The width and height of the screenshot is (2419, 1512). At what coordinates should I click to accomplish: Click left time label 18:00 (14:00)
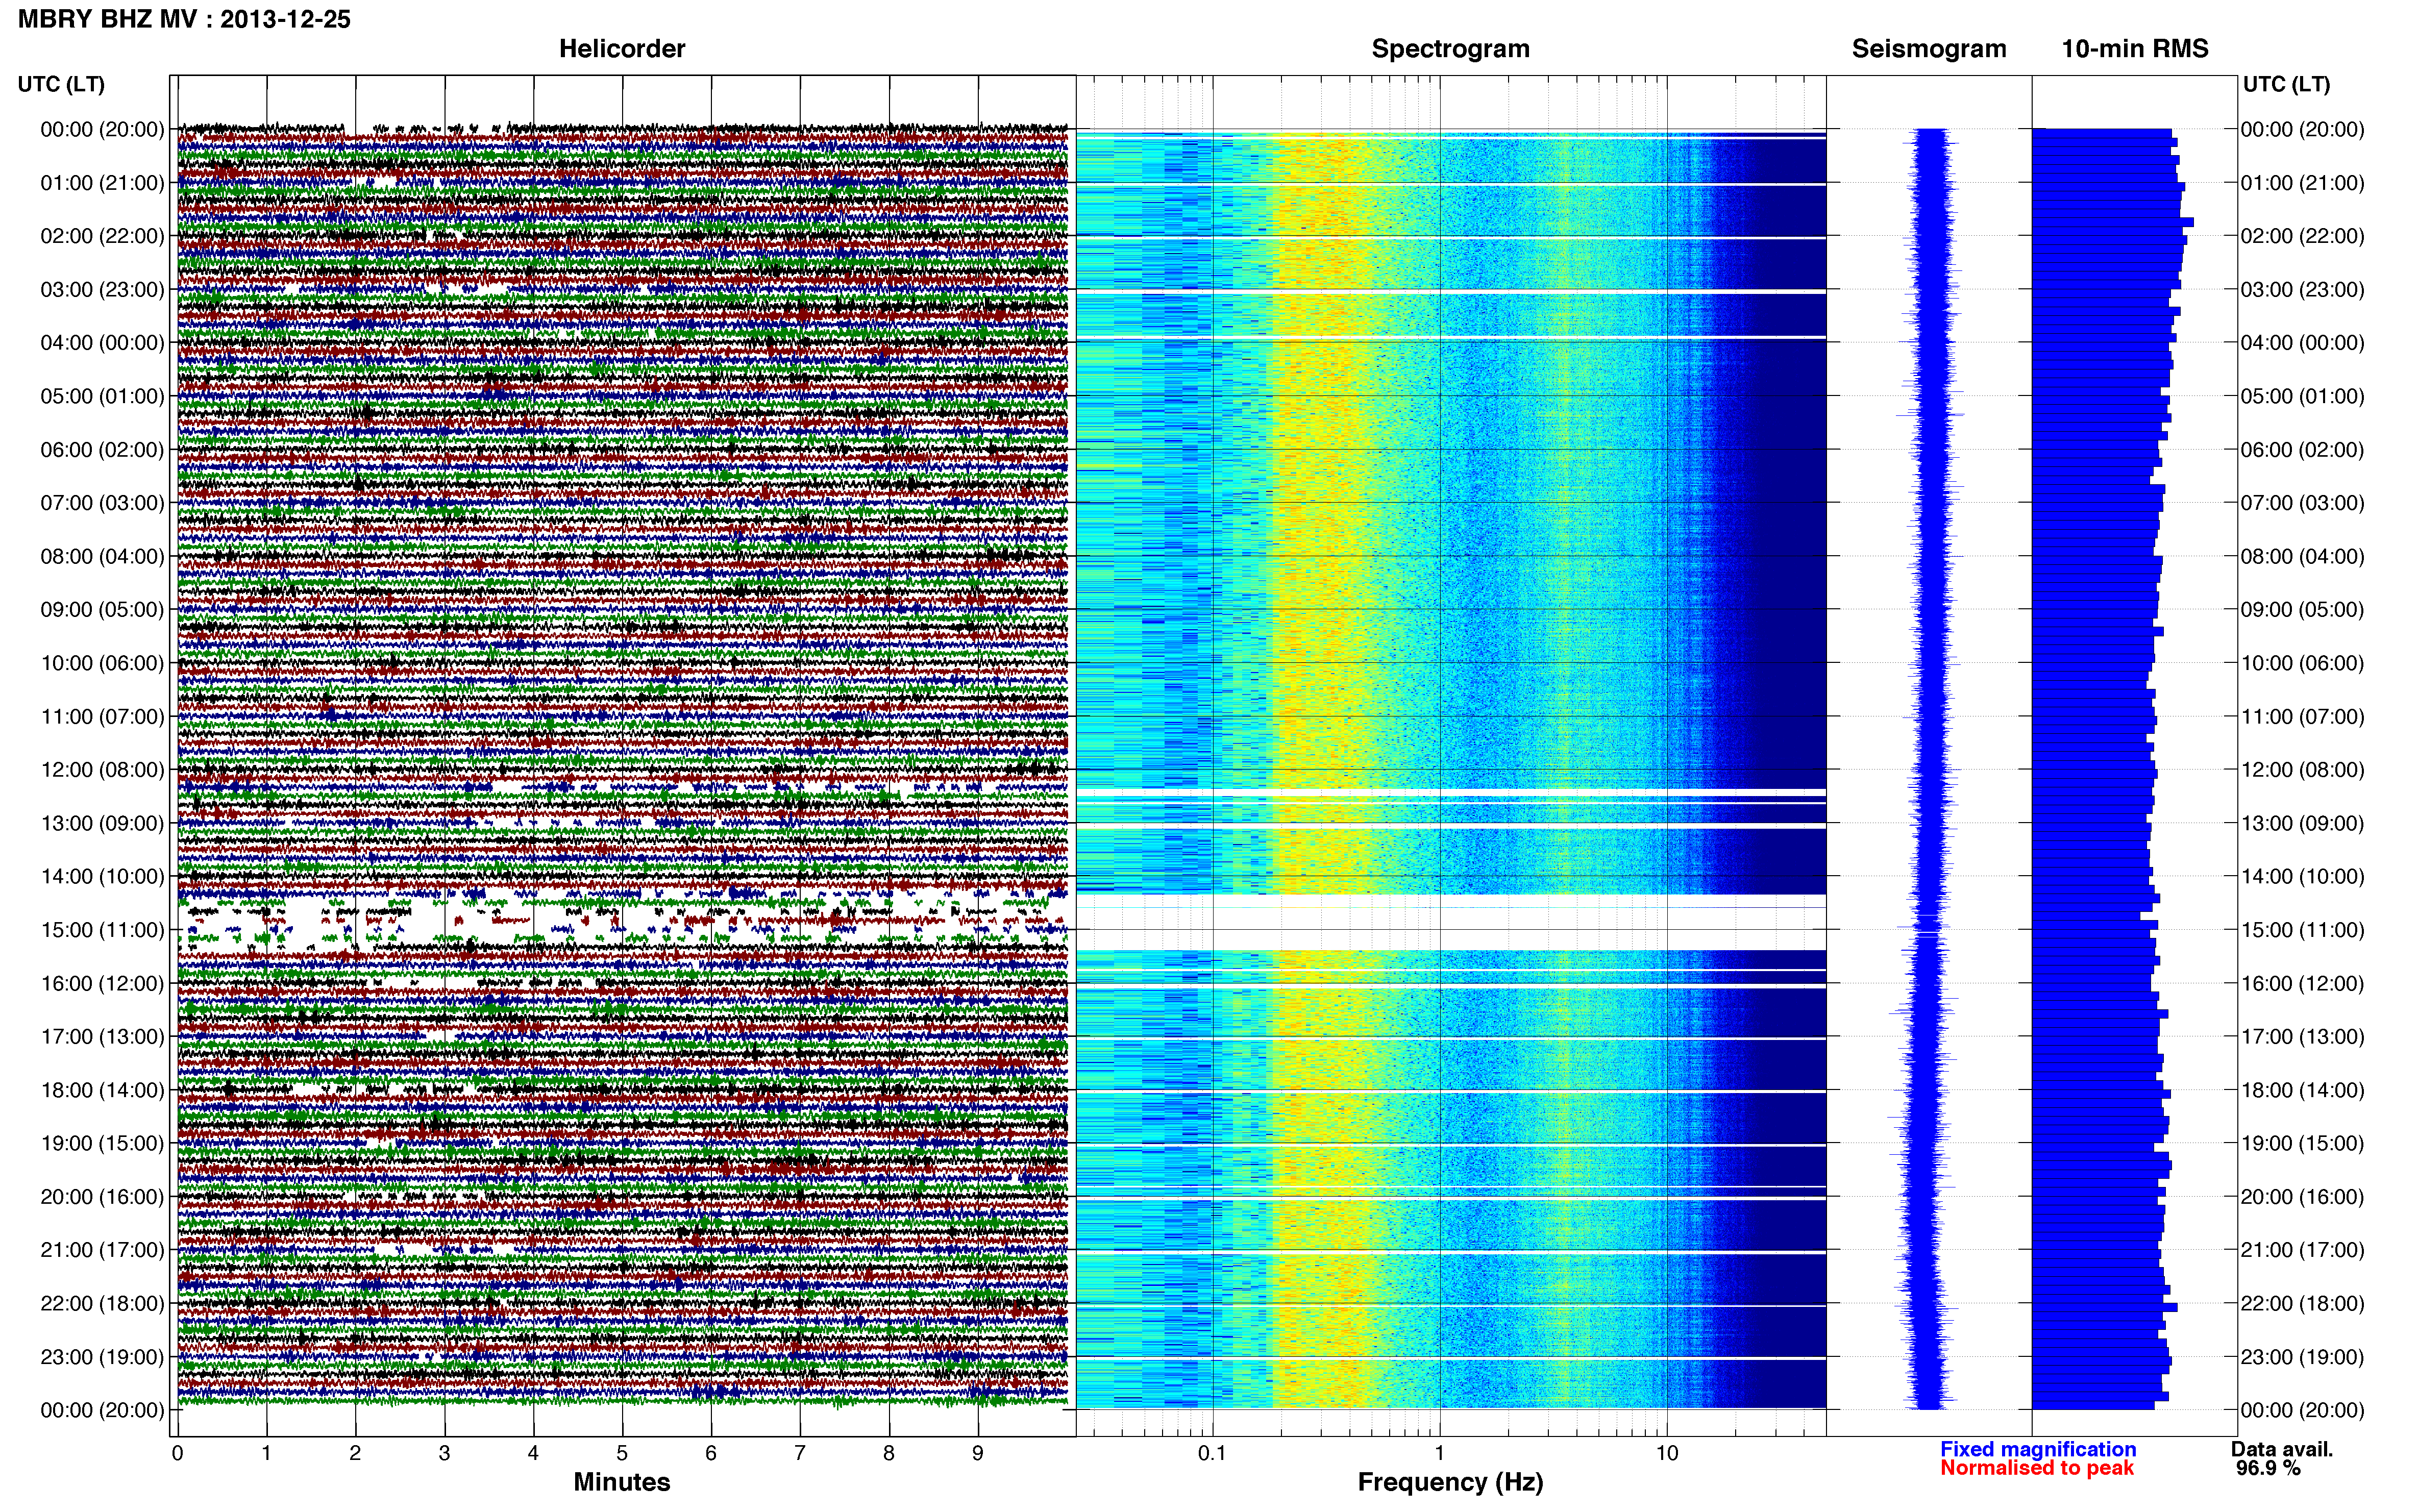click(102, 1090)
